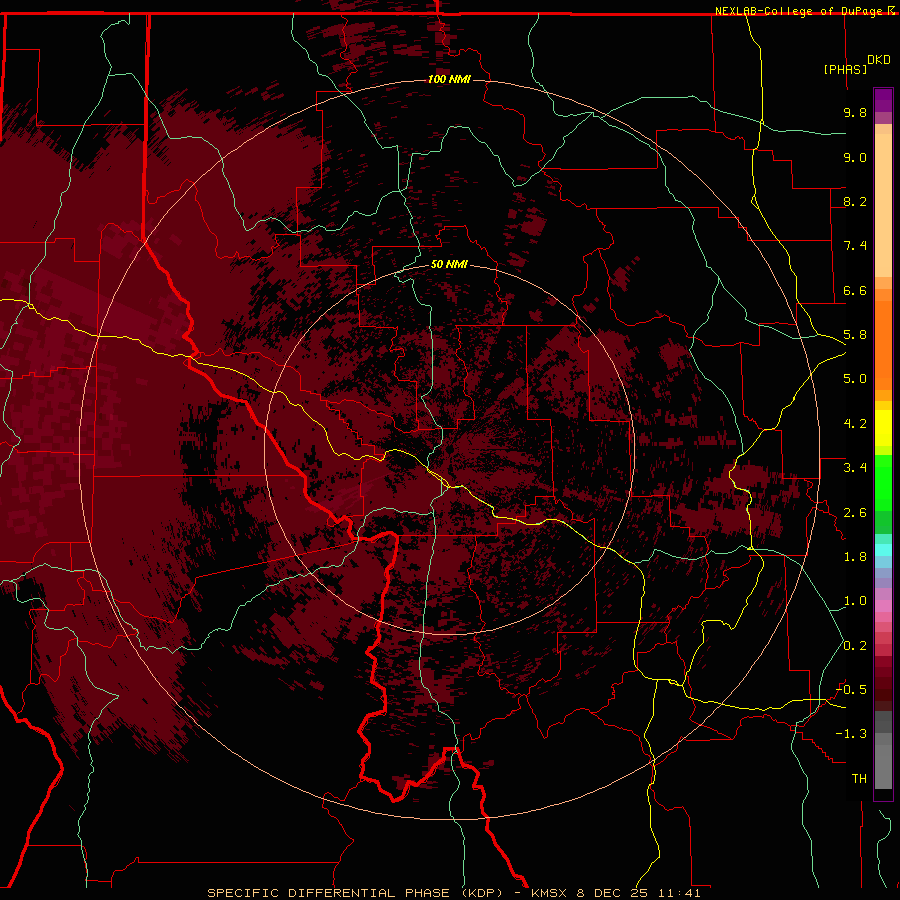Click the 4.2 scale value
The width and height of the screenshot is (900, 900).
pos(855,424)
